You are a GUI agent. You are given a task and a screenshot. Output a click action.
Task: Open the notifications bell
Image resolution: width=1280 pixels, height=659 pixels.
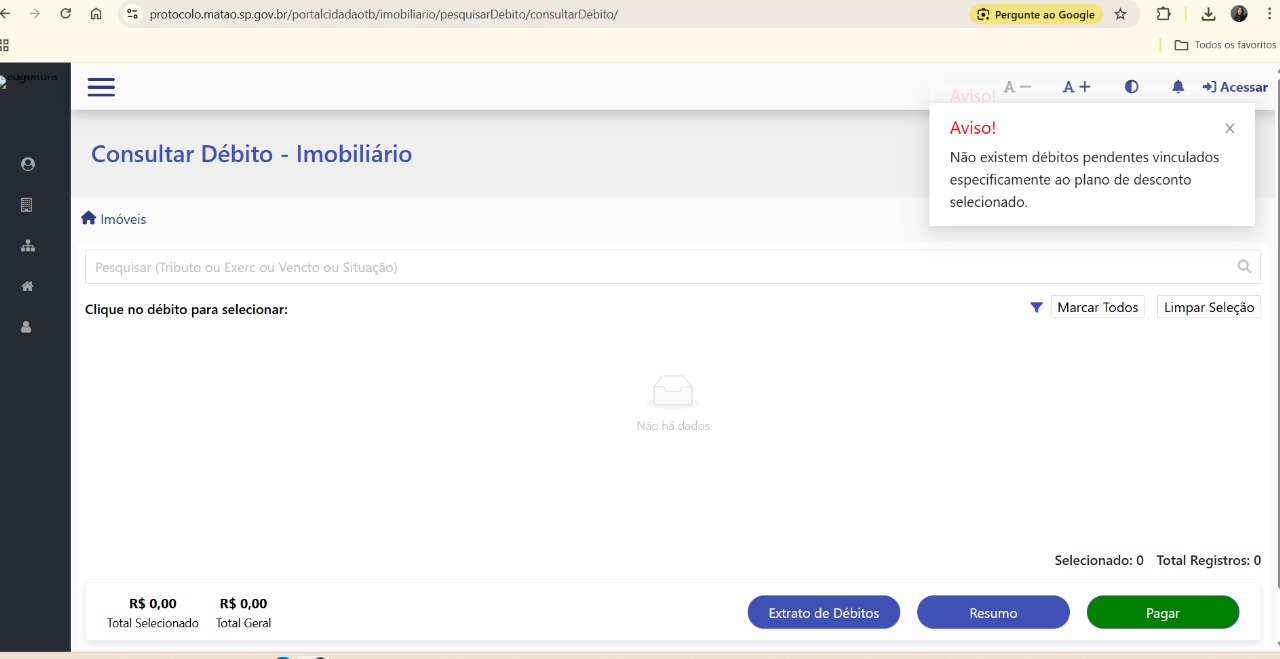[1178, 87]
